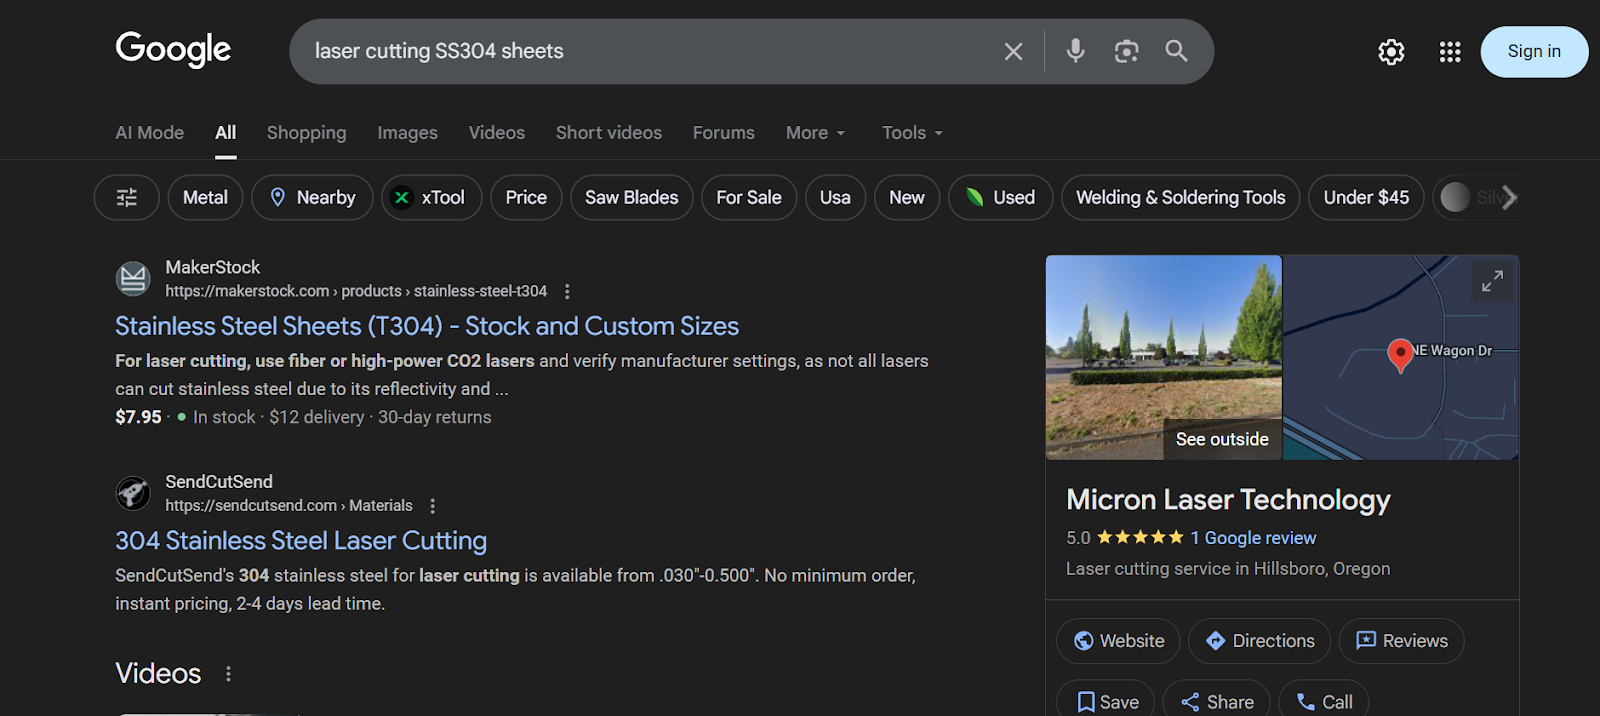Apply the Usa filter chip
The image size is (1600, 716).
835,198
